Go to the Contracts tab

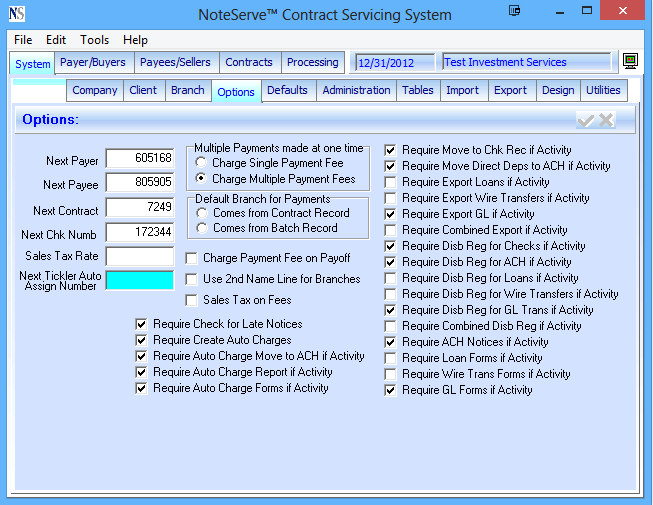(249, 62)
